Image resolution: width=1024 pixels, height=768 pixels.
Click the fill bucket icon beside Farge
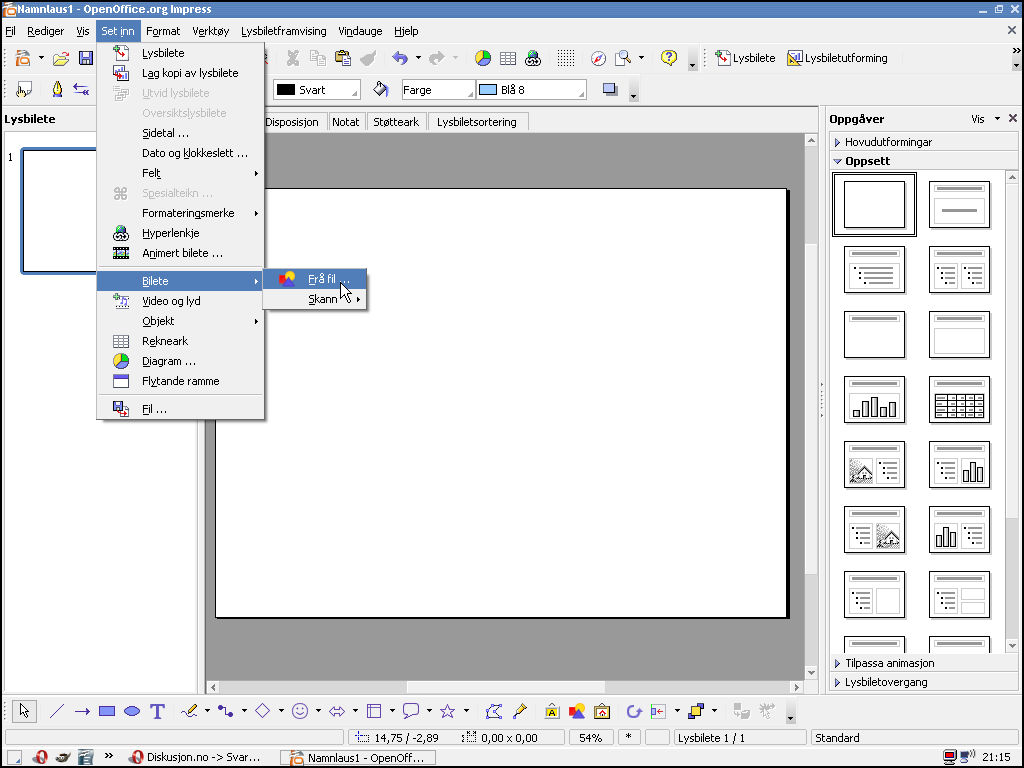point(381,89)
